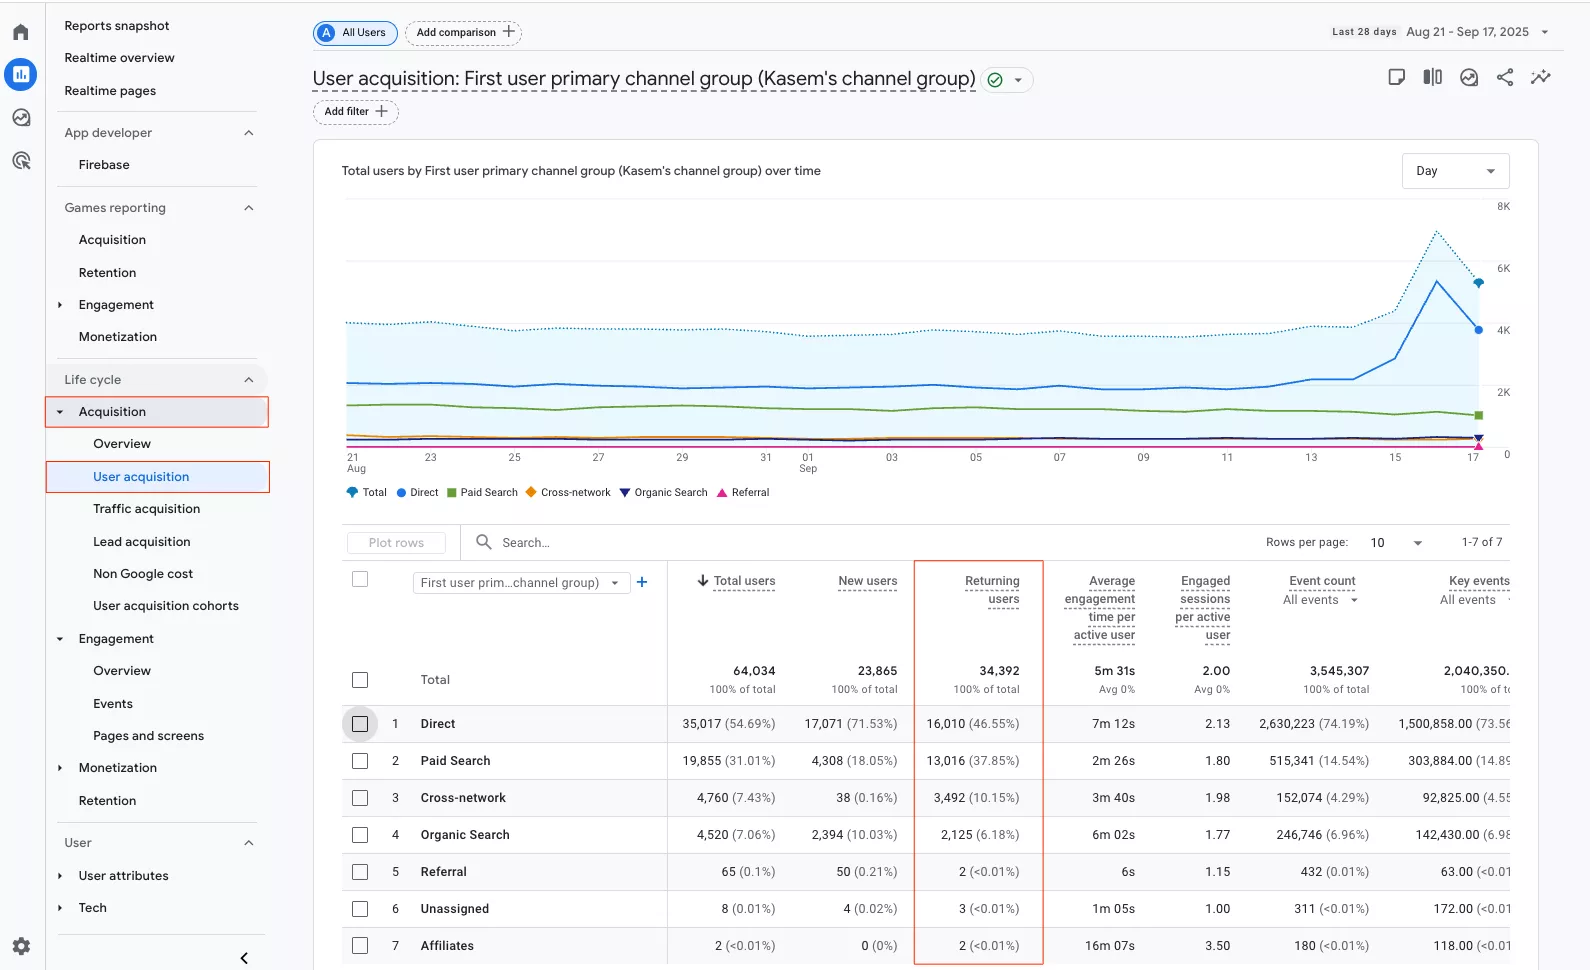Screen dimensions: 1590x970
Task: Open the Home icon in left rail
Action: [x=21, y=32]
